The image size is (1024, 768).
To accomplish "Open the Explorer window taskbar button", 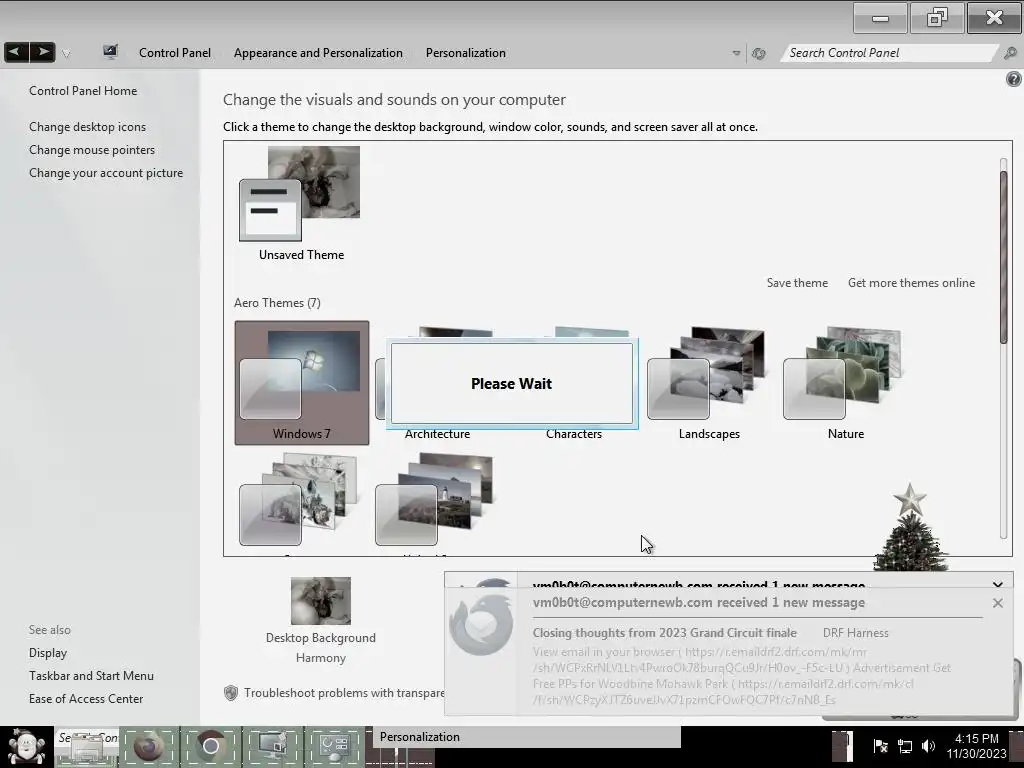I will click(88, 746).
